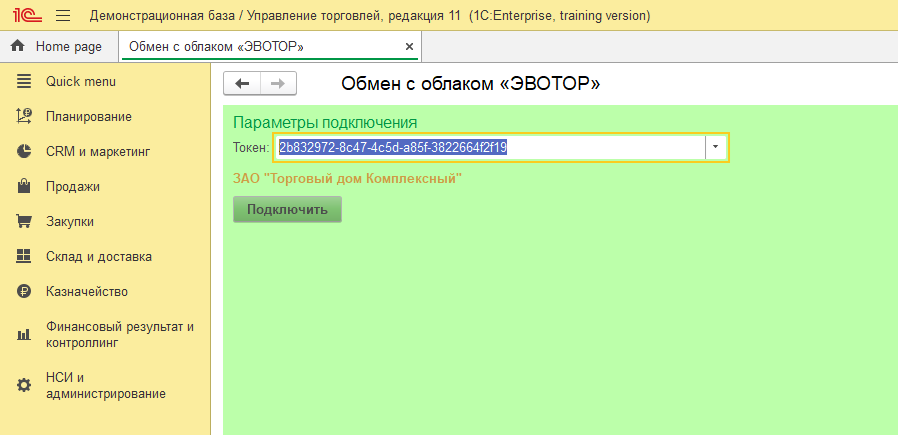Switch to the Home page tab
Image resolution: width=898 pixels, height=435 pixels.
60,46
